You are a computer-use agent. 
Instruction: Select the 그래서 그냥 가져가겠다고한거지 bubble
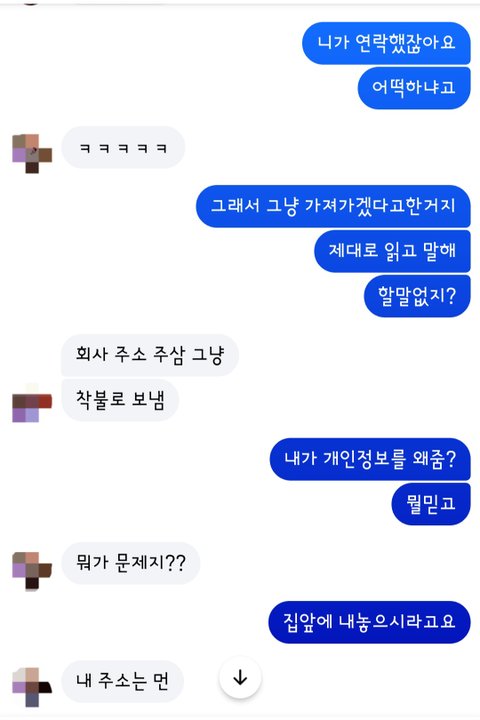pos(333,206)
